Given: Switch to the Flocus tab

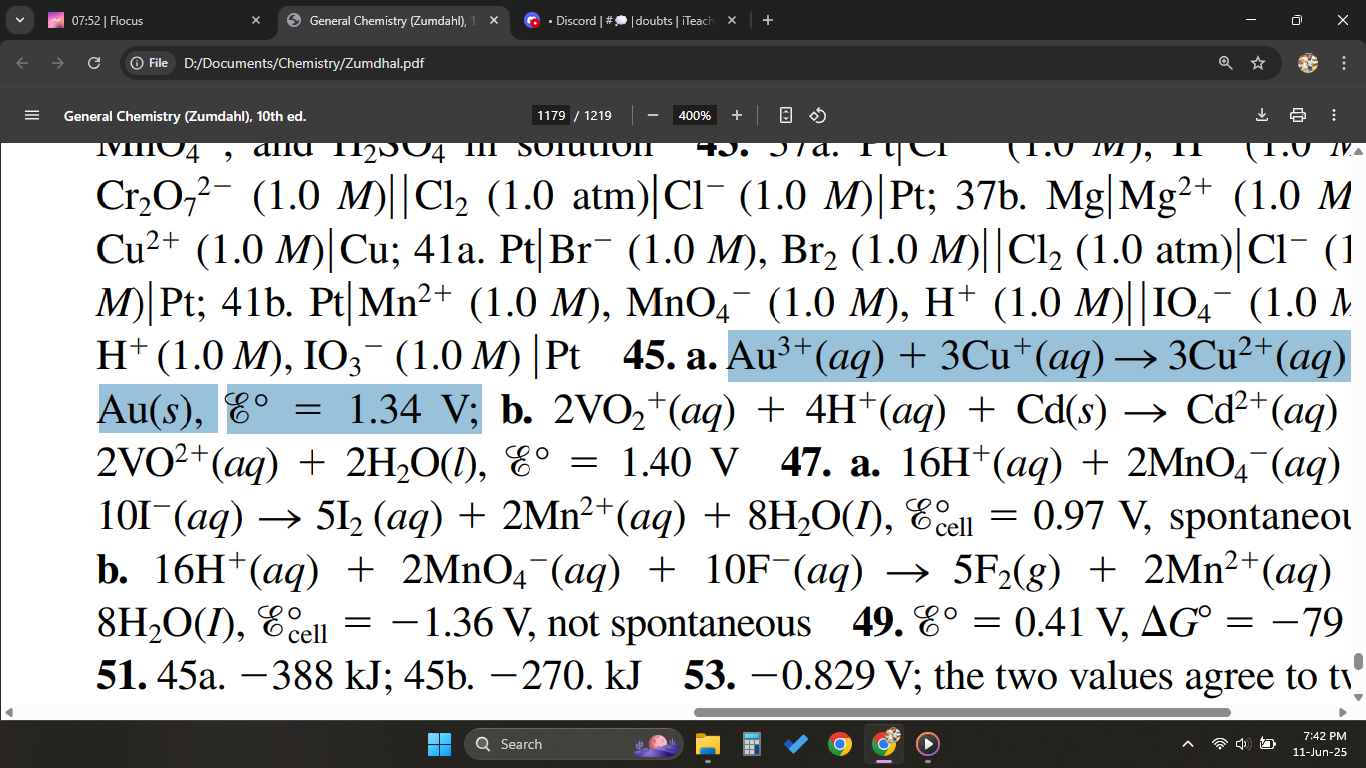Looking at the screenshot, I should 155,20.
